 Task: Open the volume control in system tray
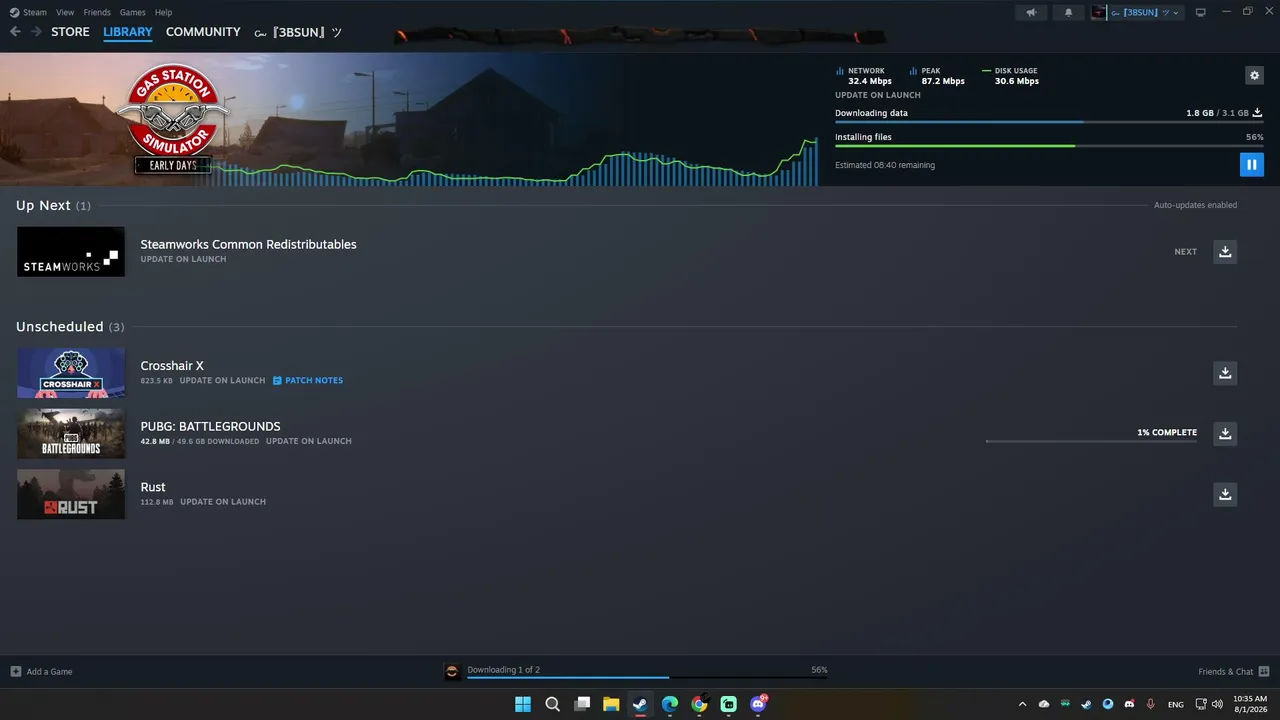tap(1217, 704)
